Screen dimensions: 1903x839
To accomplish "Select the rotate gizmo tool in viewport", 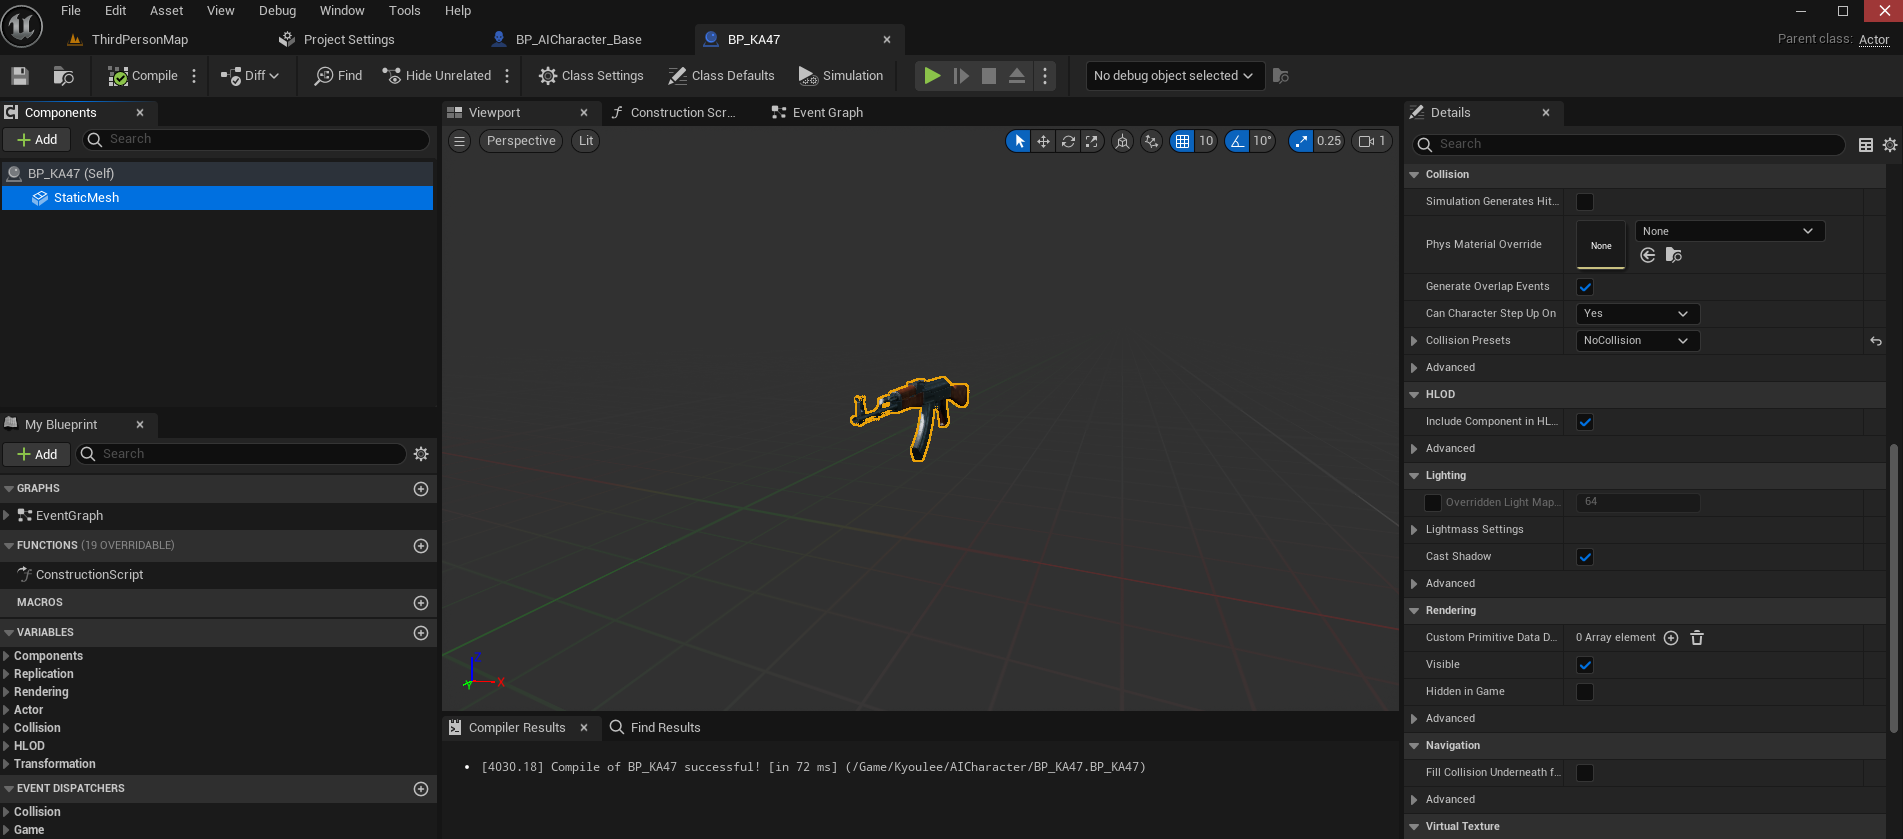I will [x=1068, y=141].
